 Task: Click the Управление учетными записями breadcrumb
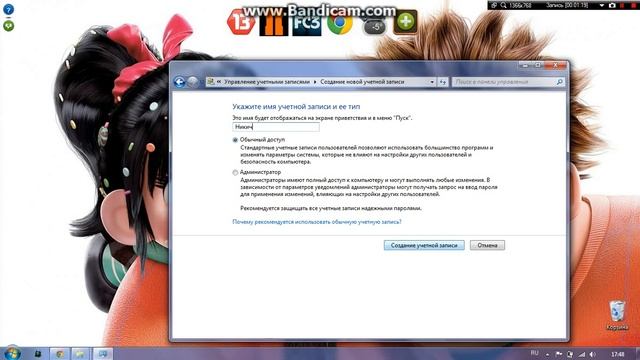(x=267, y=82)
